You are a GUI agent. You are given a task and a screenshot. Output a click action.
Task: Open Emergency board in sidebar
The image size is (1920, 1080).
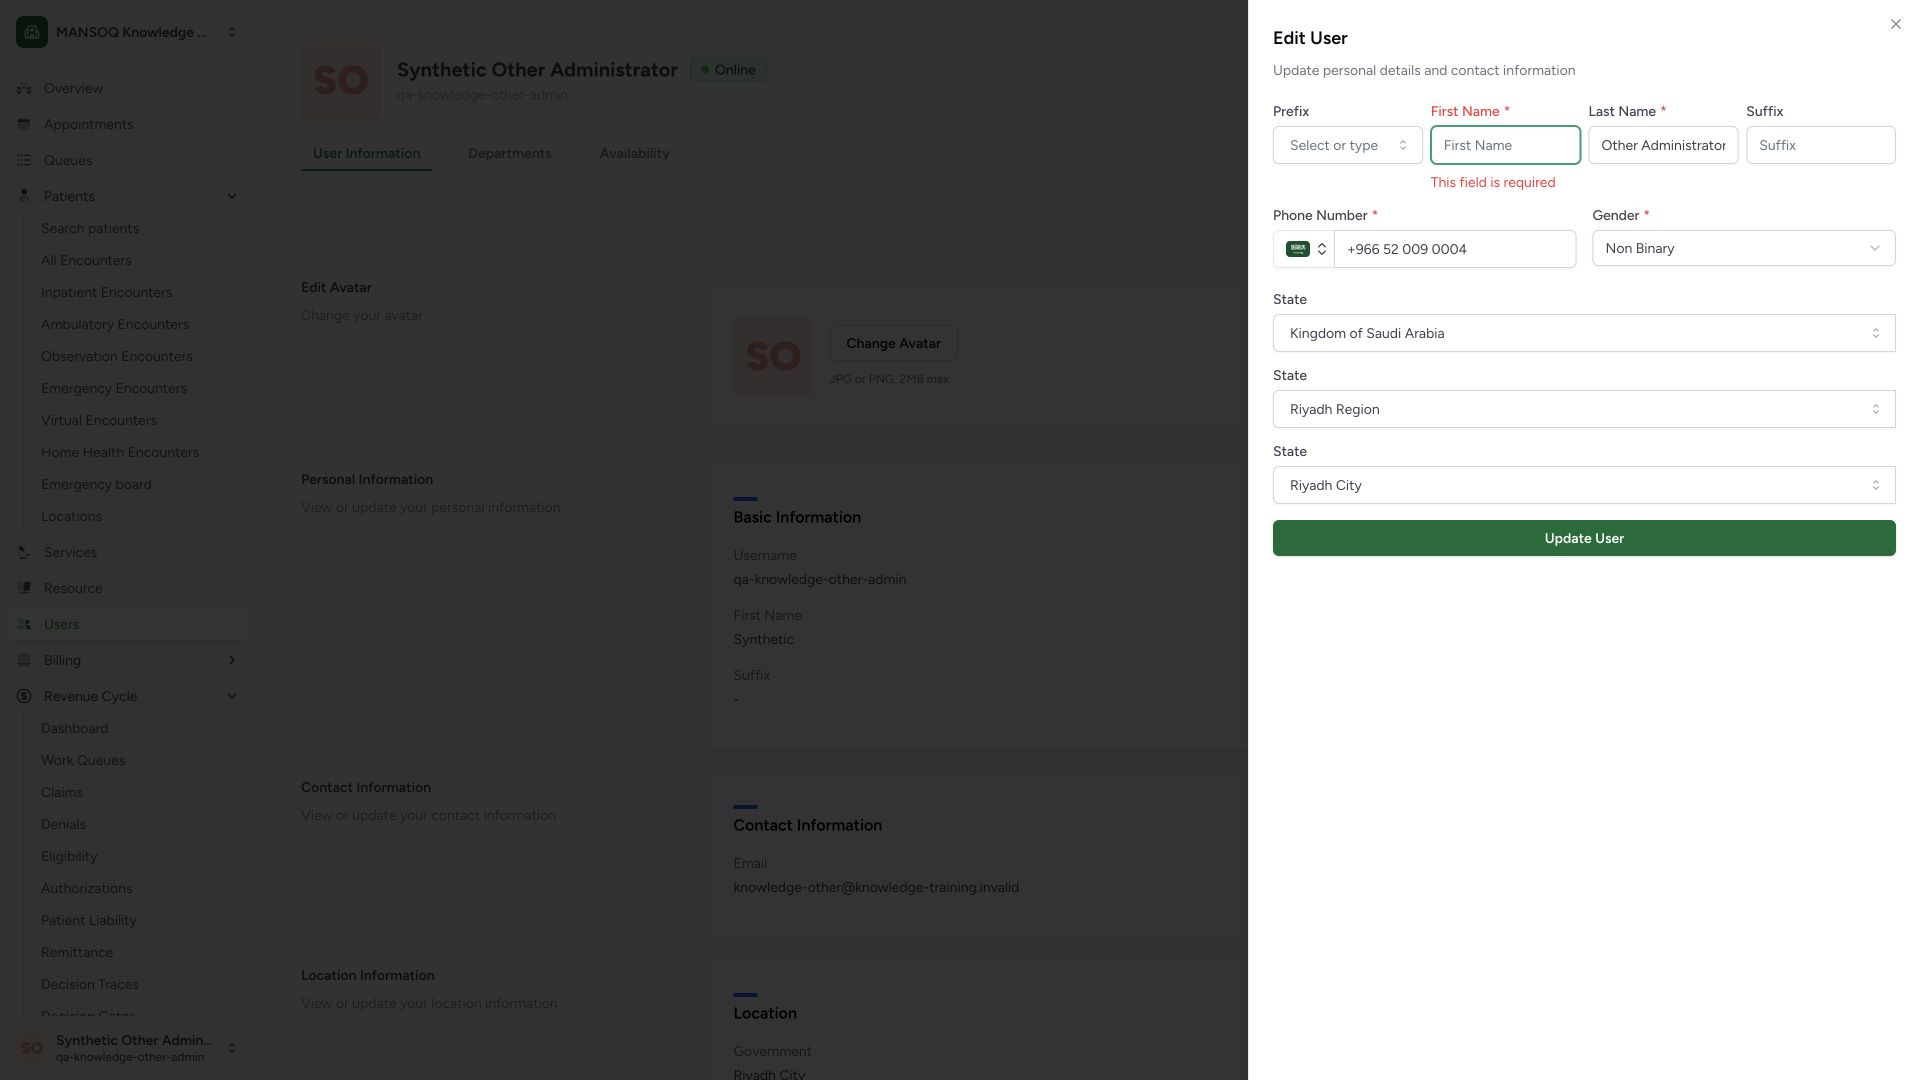(x=96, y=484)
